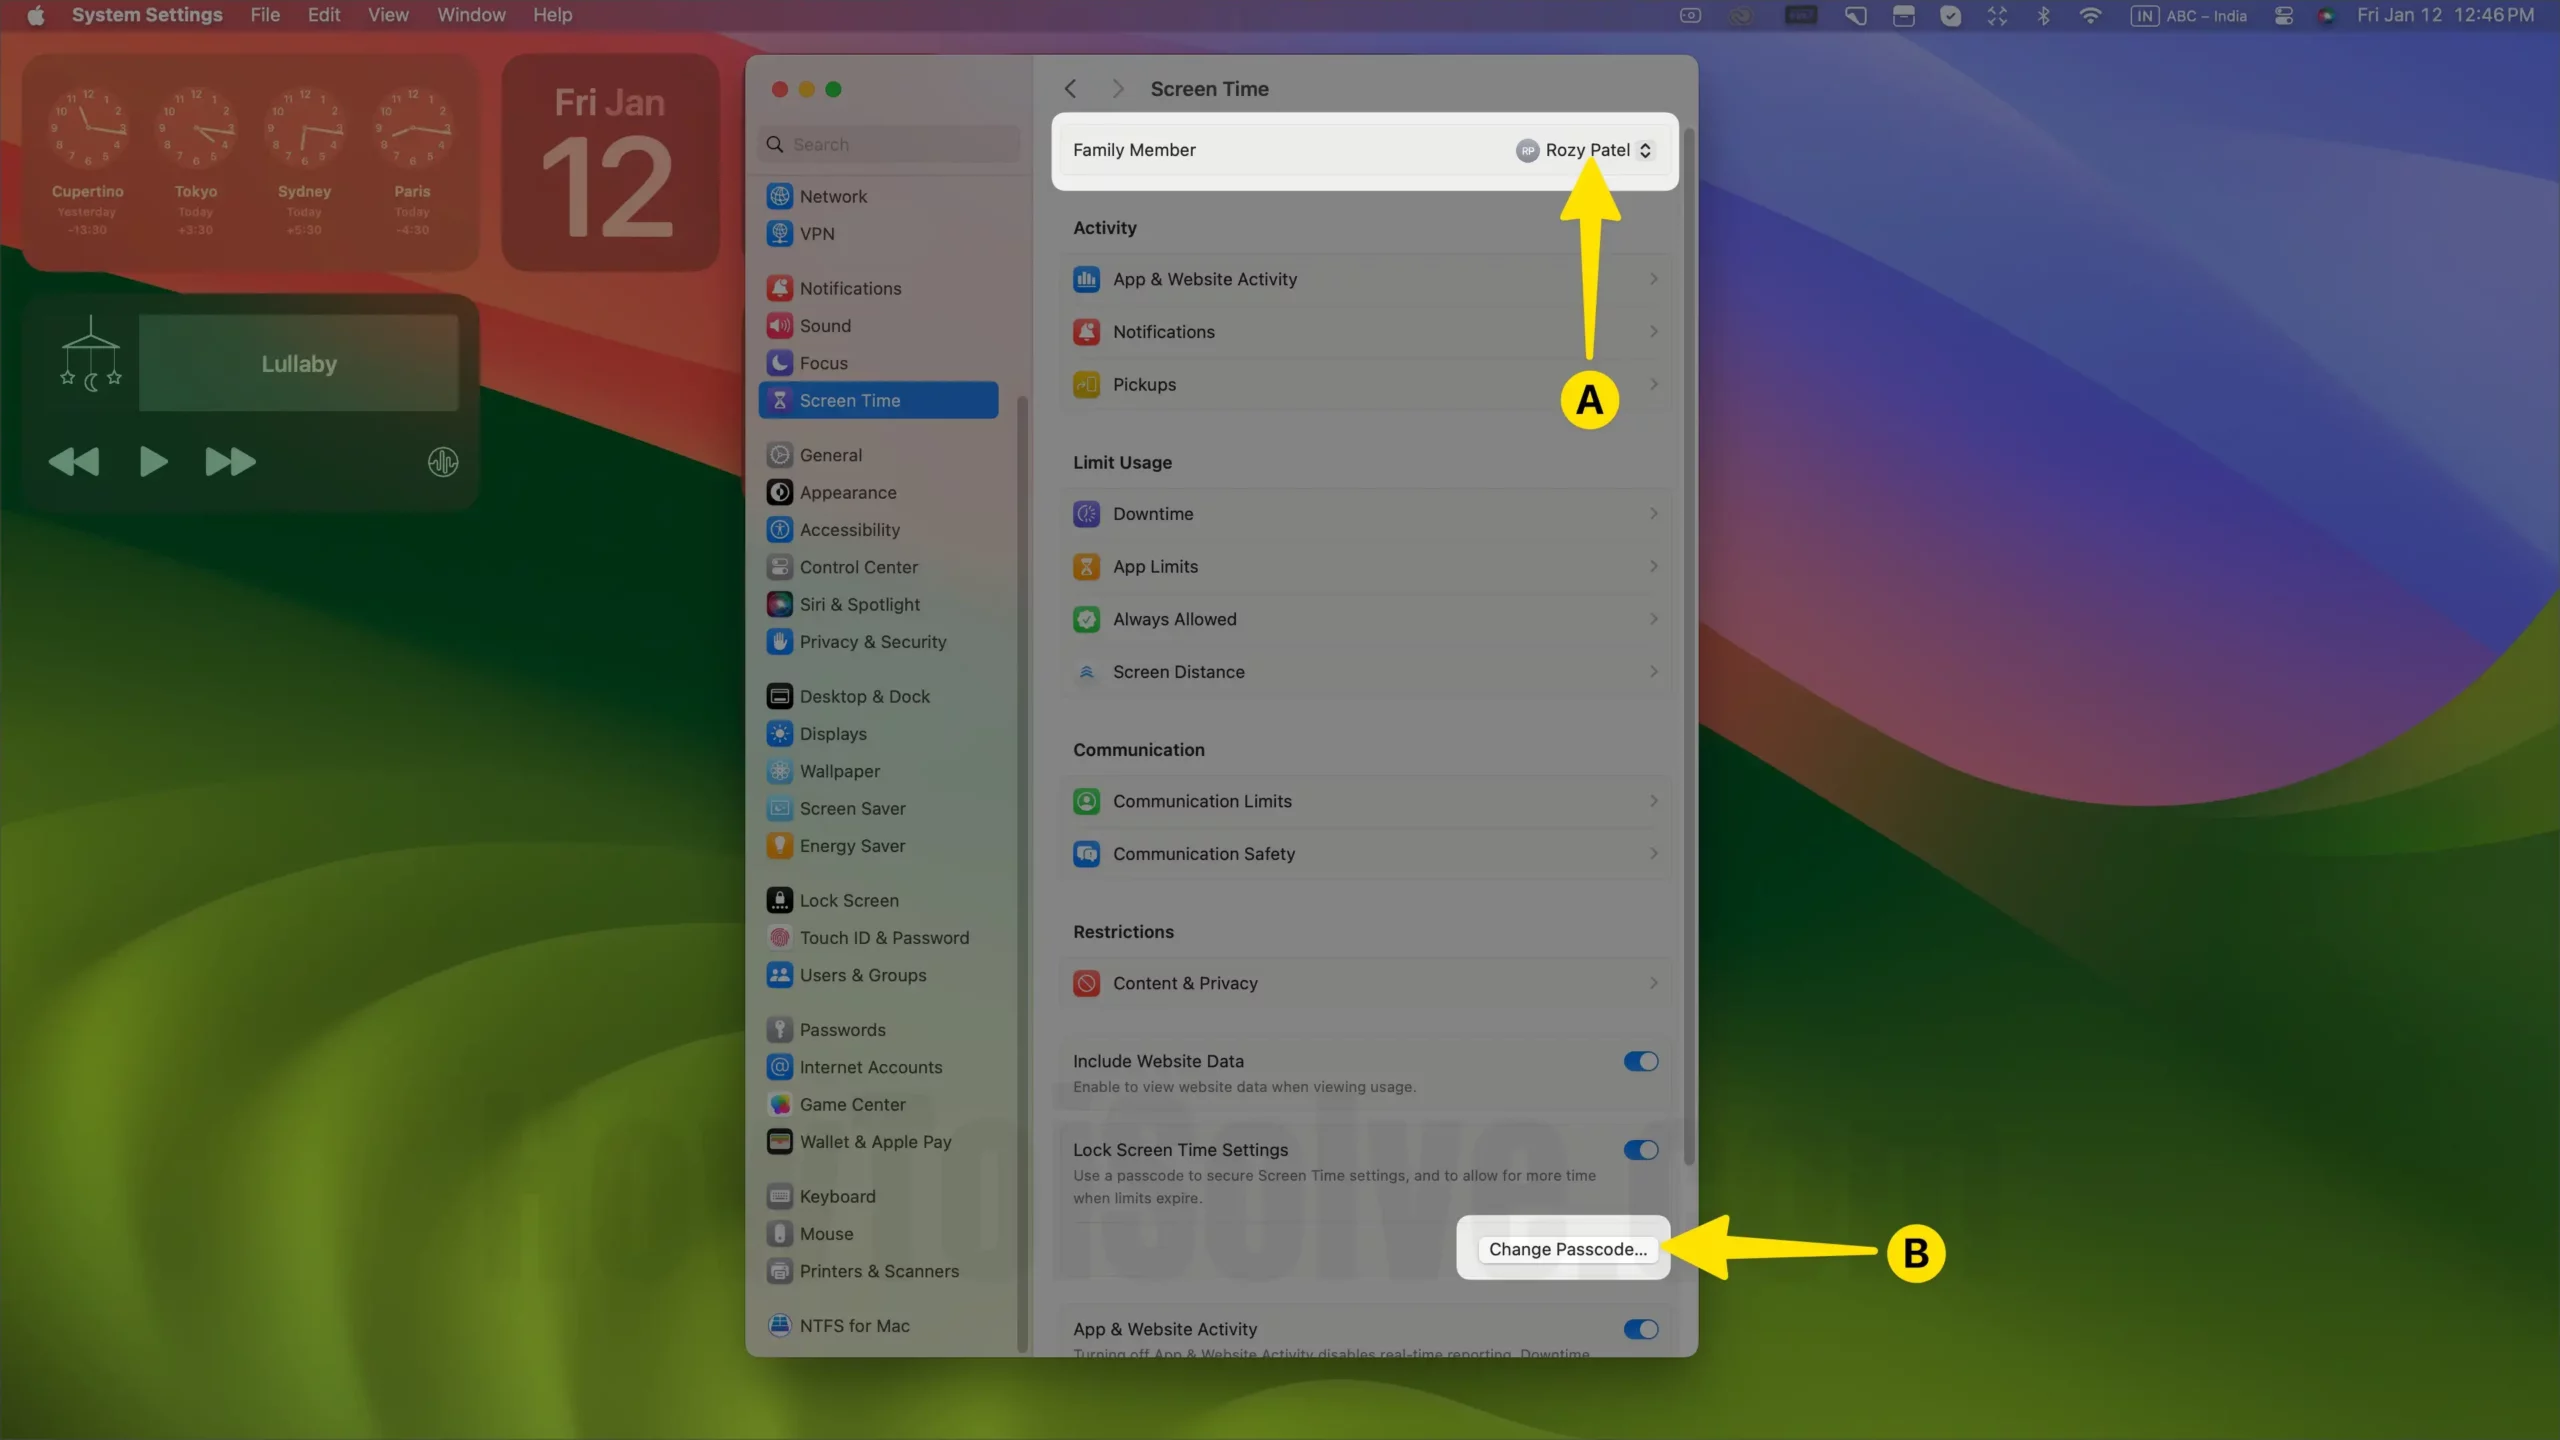Open Game Center settings
2560x1440 pixels.
[x=852, y=1104]
